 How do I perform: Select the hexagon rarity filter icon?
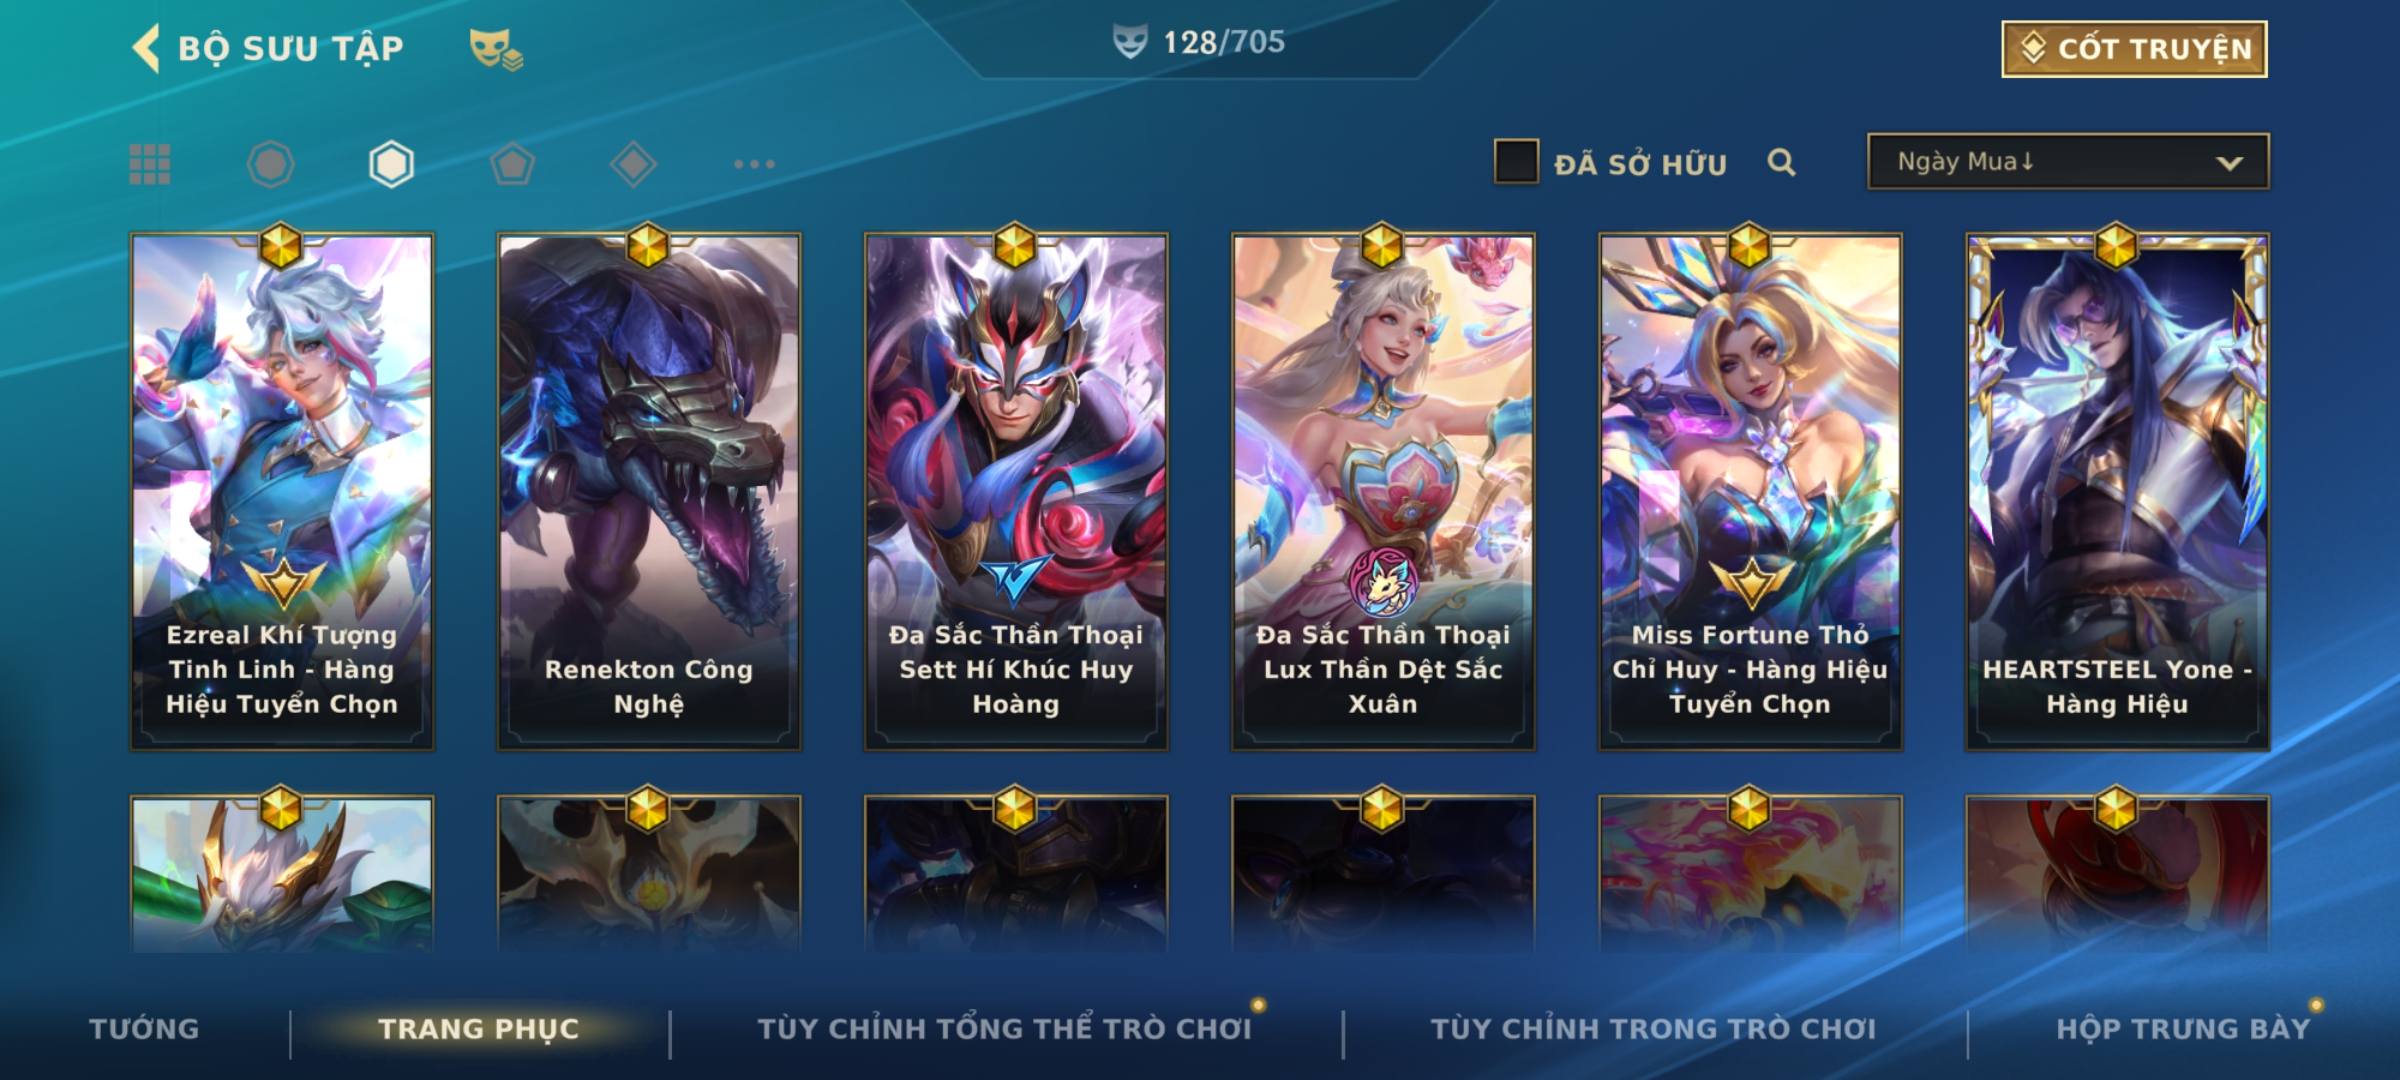coord(391,164)
